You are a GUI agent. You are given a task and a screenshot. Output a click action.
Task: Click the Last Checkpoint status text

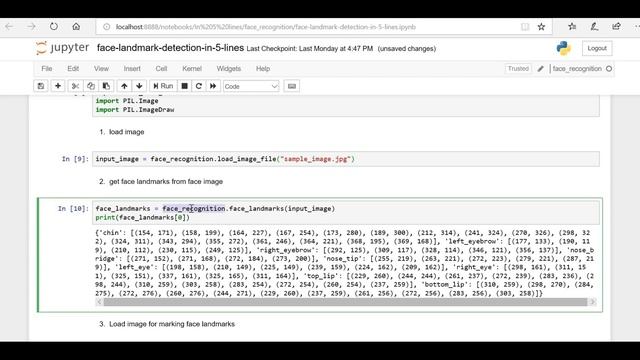point(309,49)
